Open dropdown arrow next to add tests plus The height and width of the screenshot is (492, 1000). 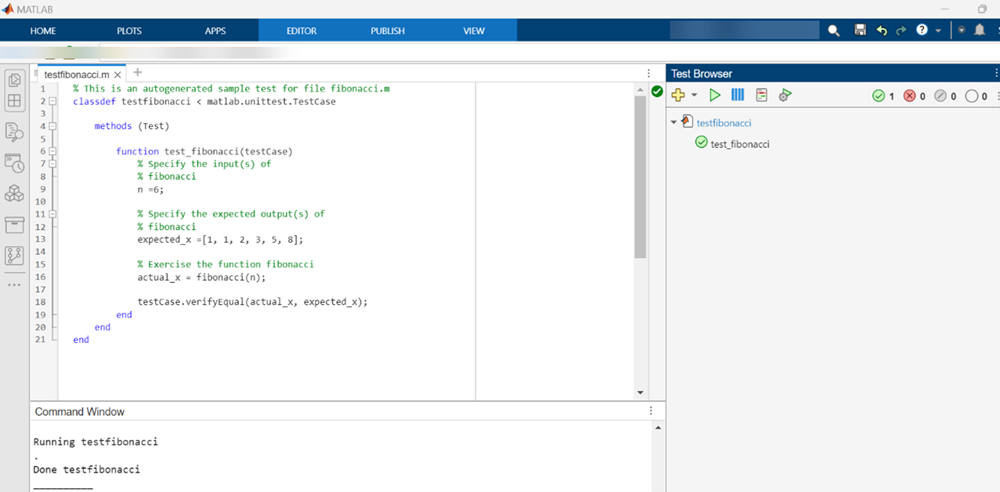694,96
